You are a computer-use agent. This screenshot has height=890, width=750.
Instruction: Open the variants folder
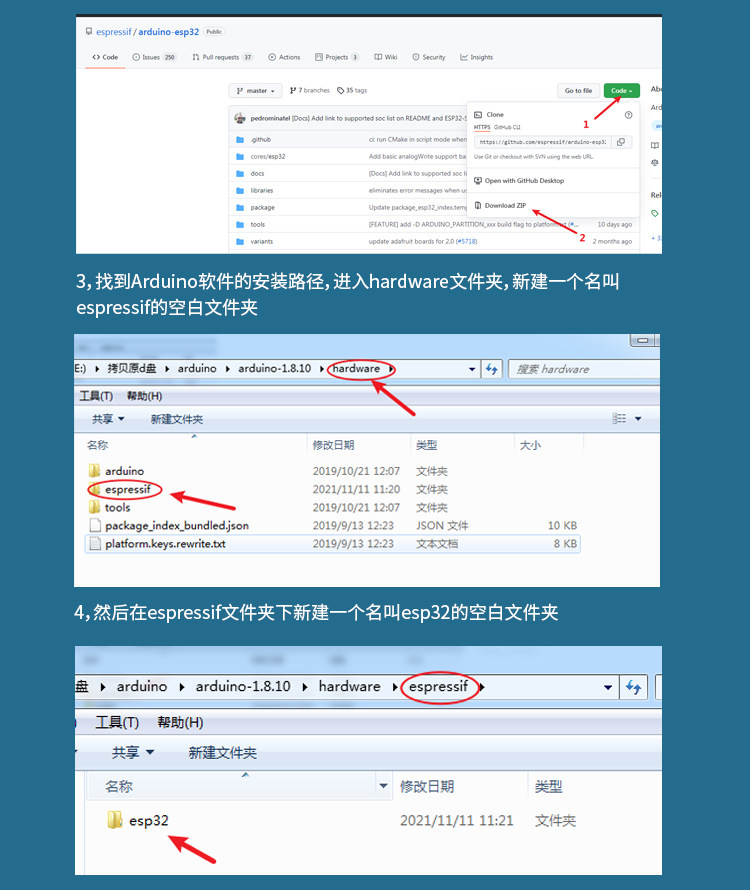pyautogui.click(x=262, y=242)
